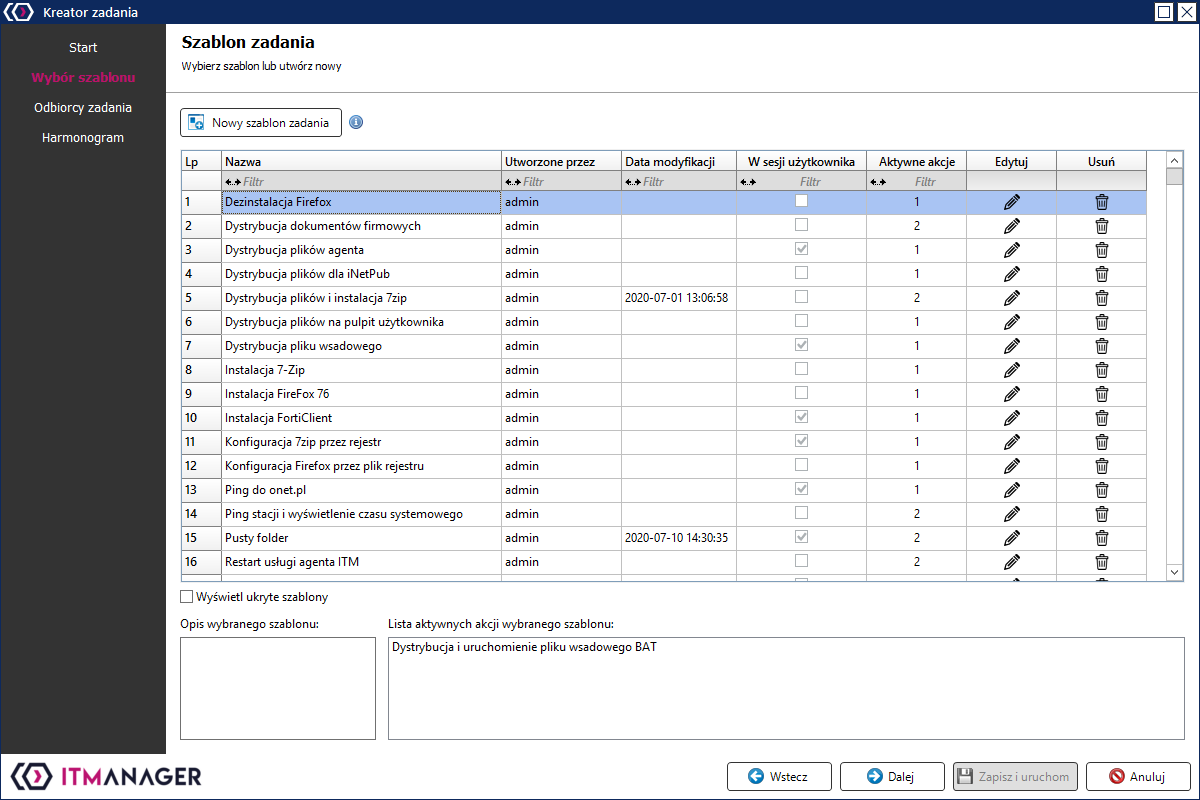
Task: Open editor for Dystrybucja plików dla iNetPub
Action: tap(1011, 274)
